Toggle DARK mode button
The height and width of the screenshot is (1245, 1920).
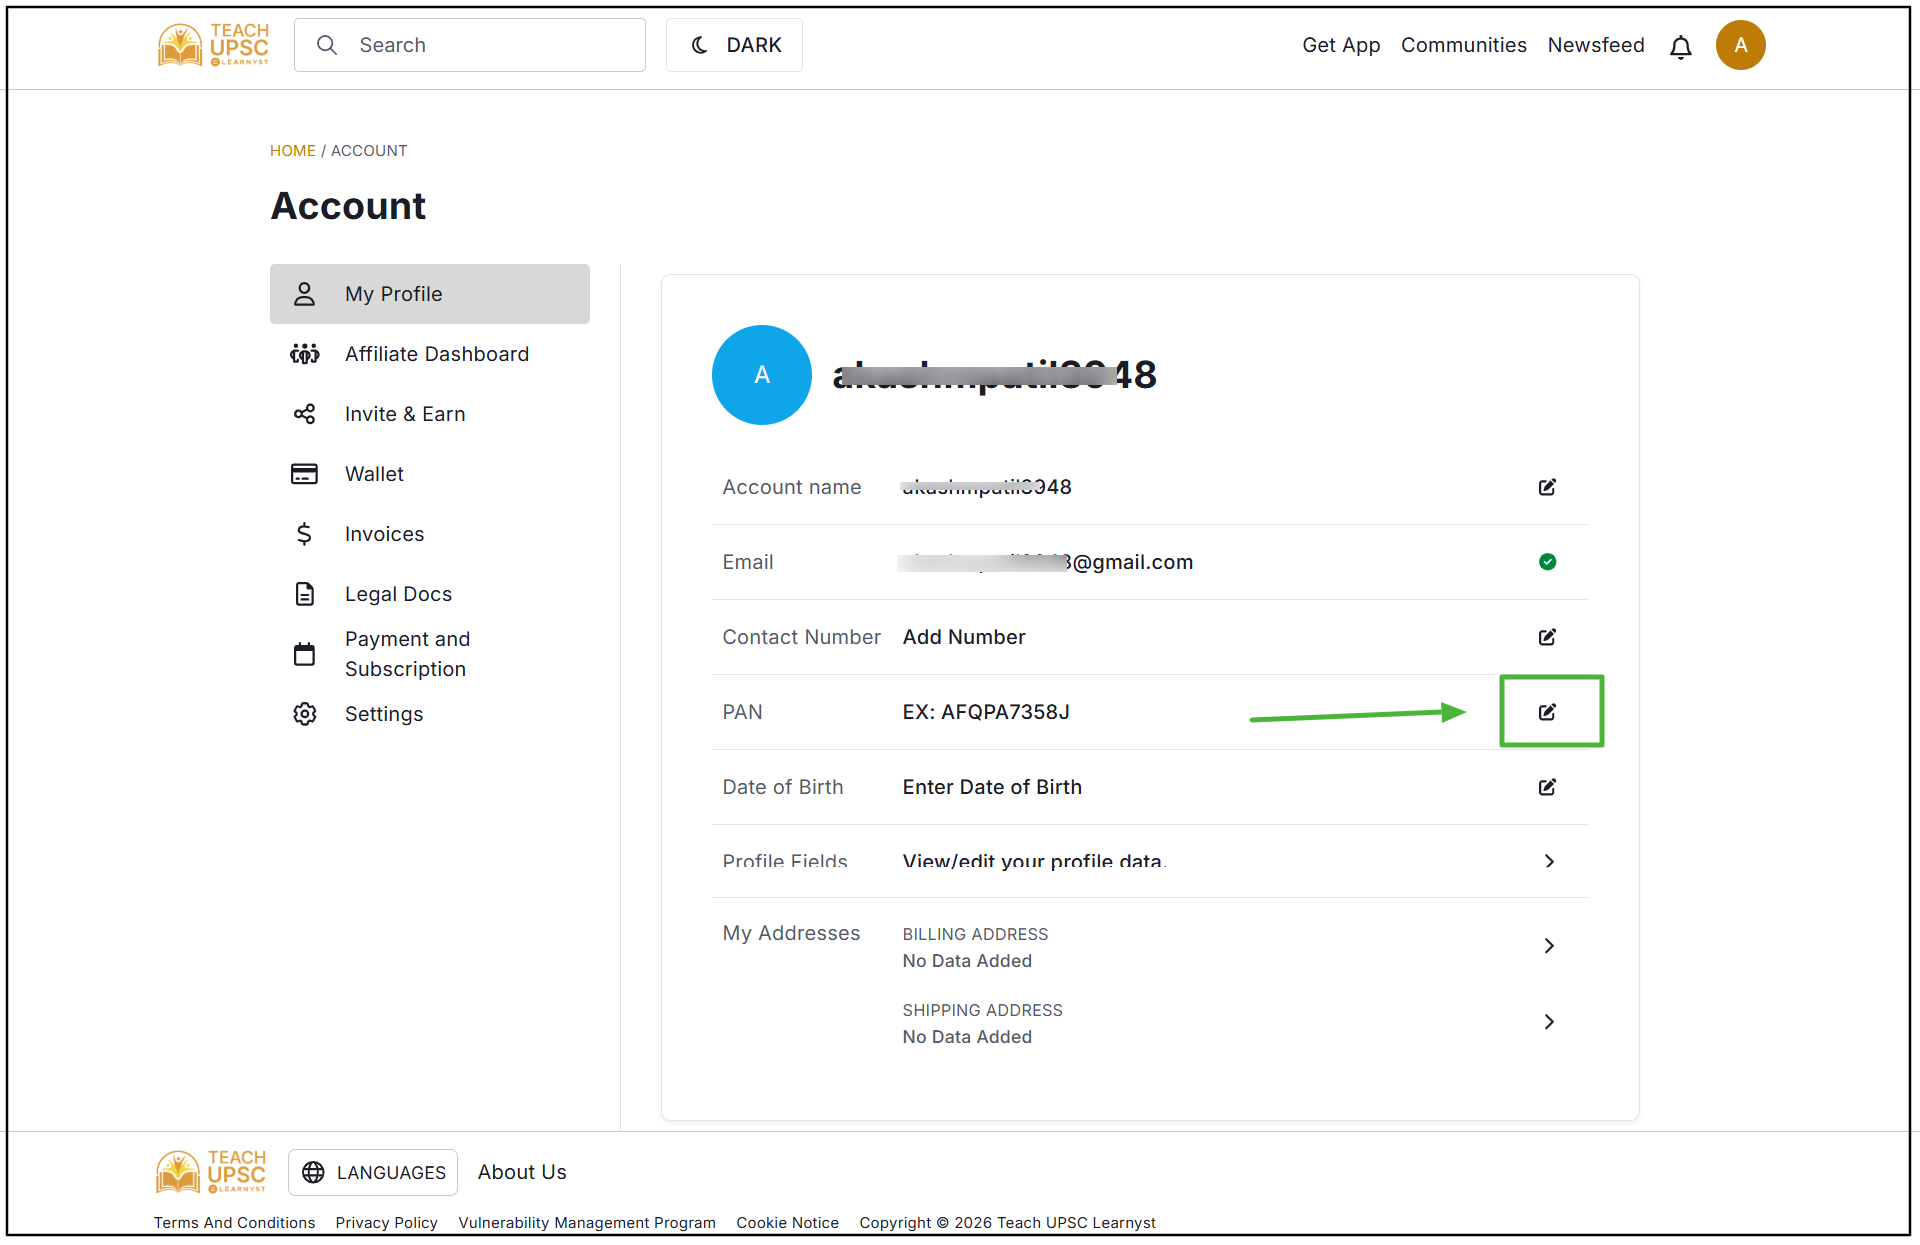point(734,45)
